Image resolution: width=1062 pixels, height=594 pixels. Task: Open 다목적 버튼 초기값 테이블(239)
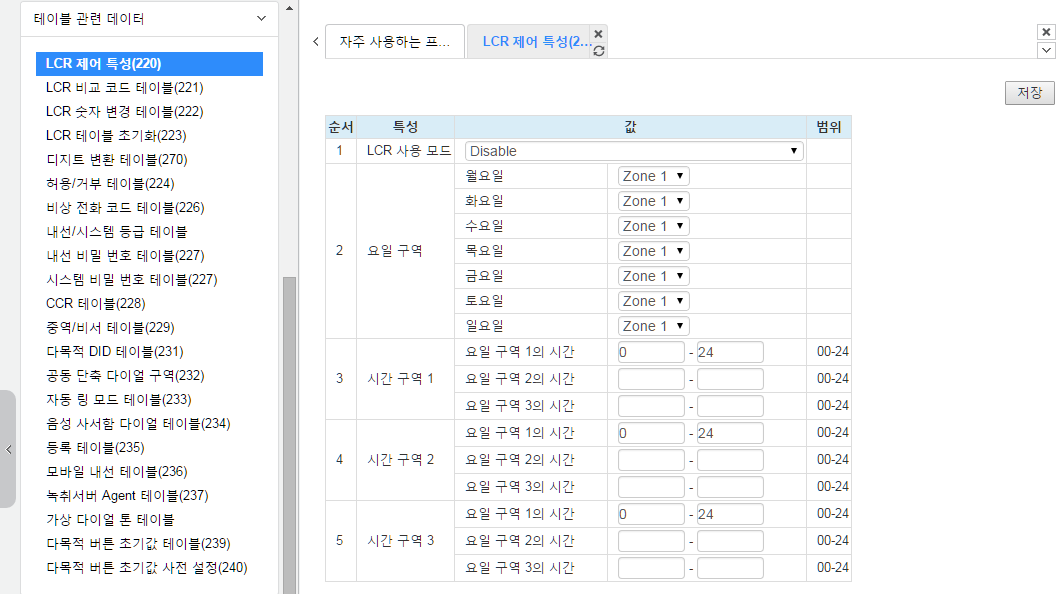[138, 544]
